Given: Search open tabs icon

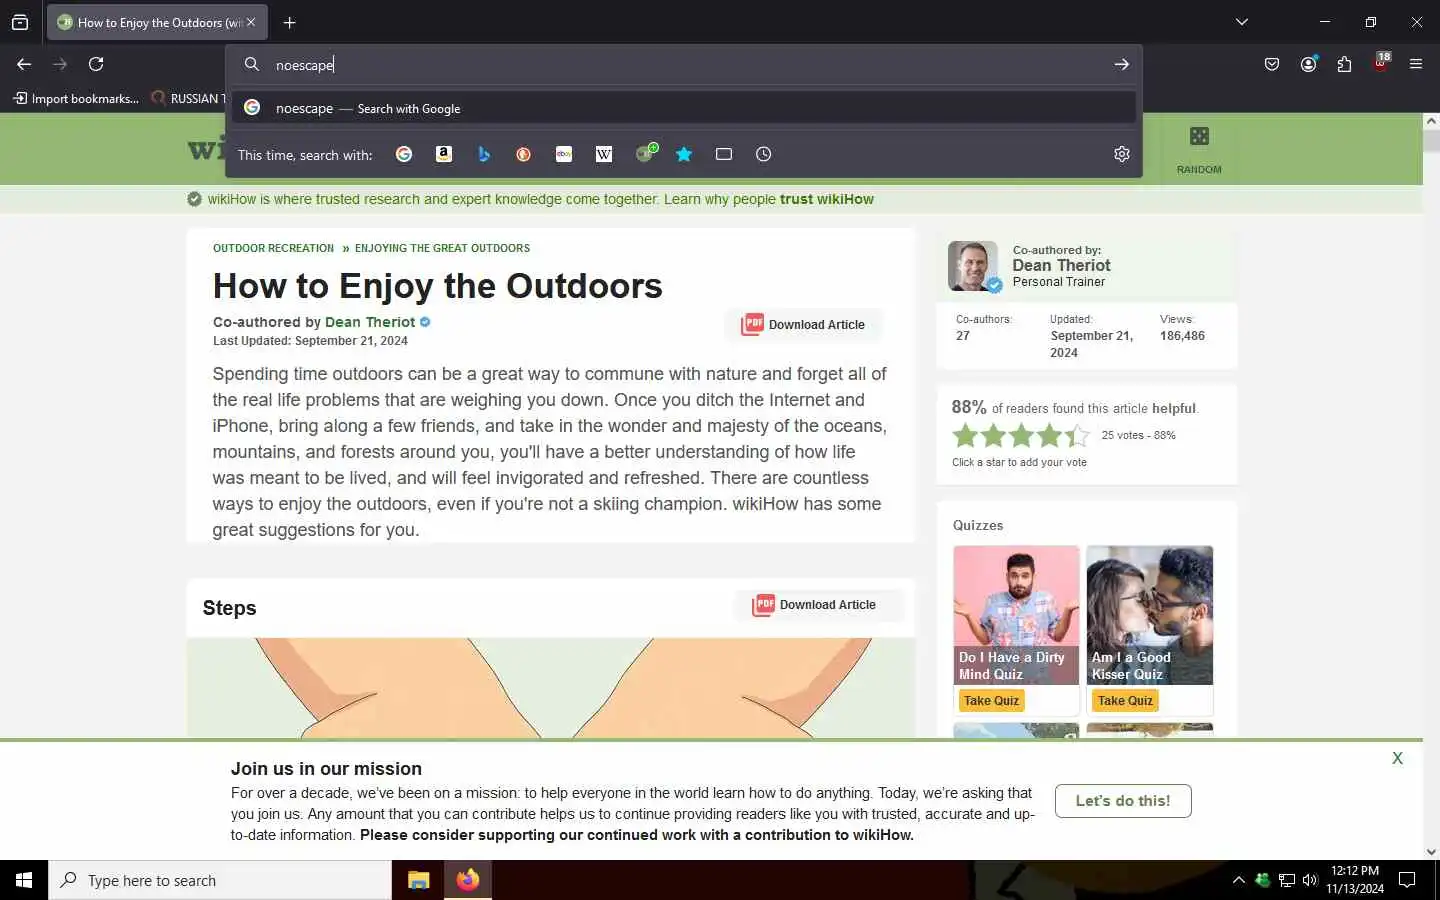Looking at the screenshot, I should tap(724, 154).
